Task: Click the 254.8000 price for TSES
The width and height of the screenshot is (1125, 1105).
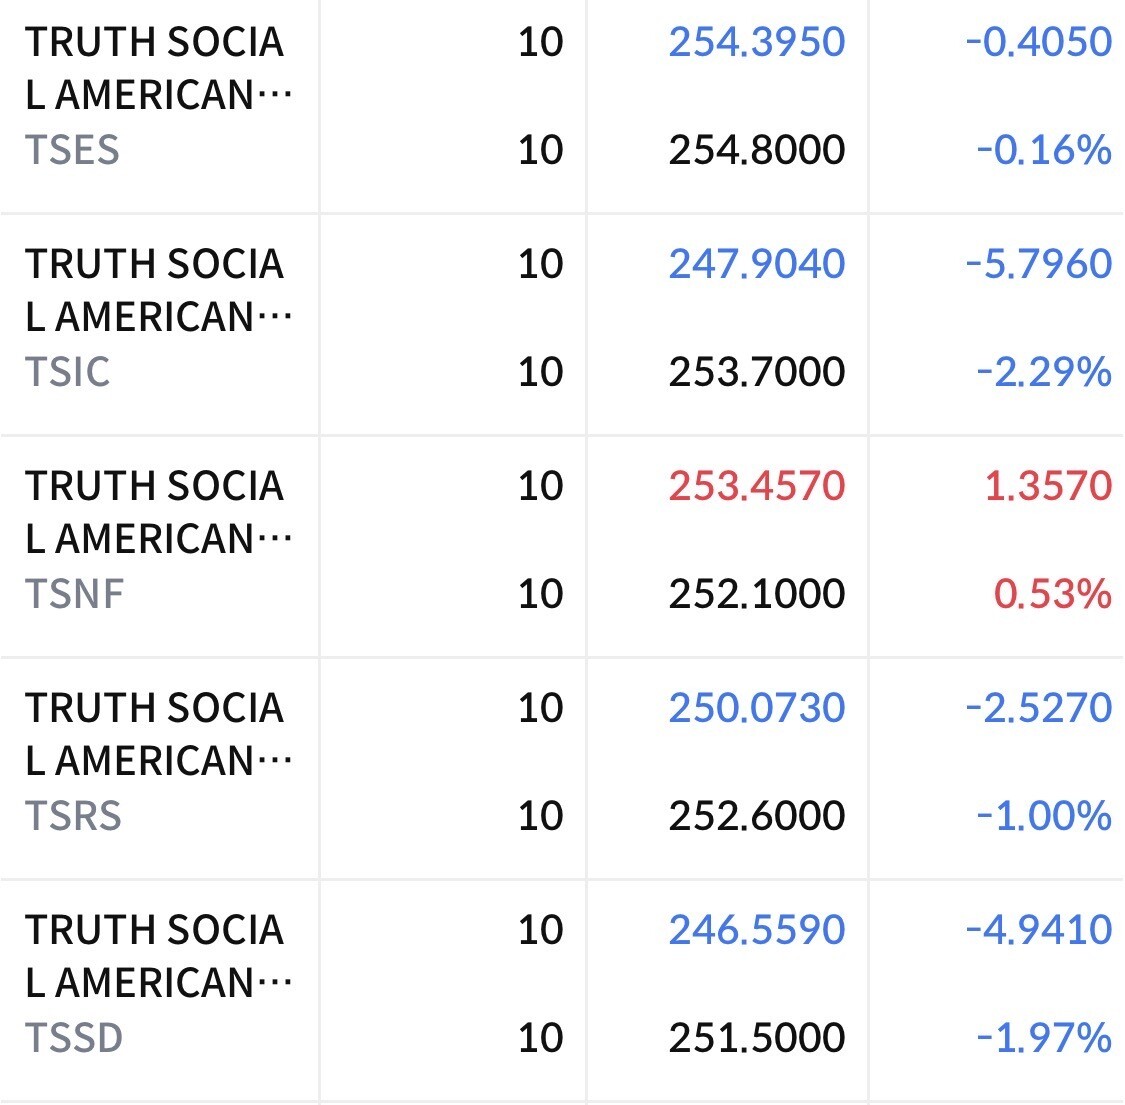Action: click(x=757, y=150)
